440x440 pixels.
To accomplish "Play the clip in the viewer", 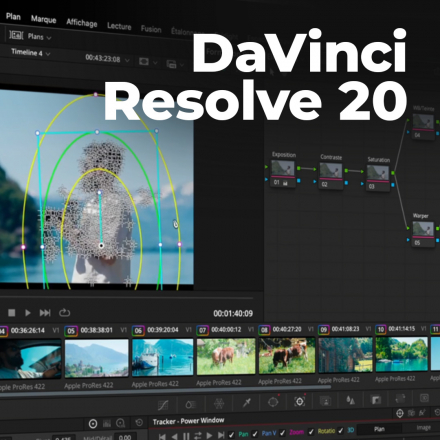I will tap(28, 313).
